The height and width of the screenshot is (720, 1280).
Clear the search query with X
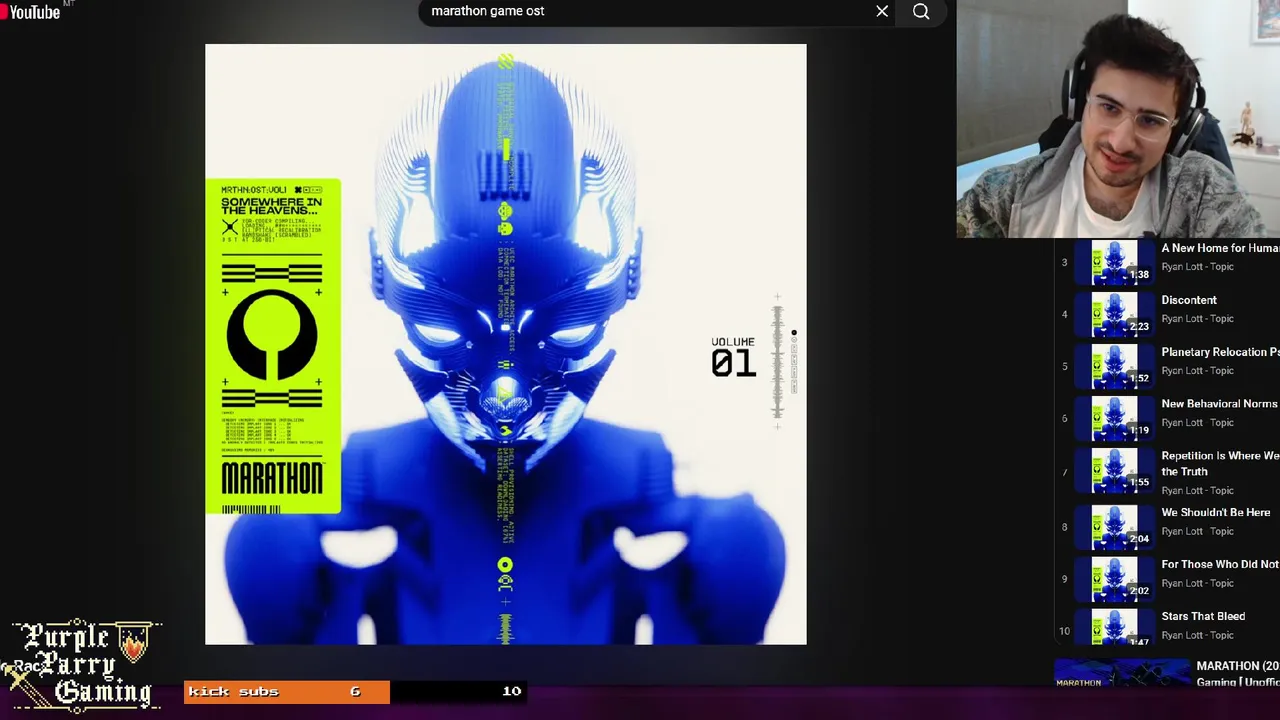(x=882, y=12)
